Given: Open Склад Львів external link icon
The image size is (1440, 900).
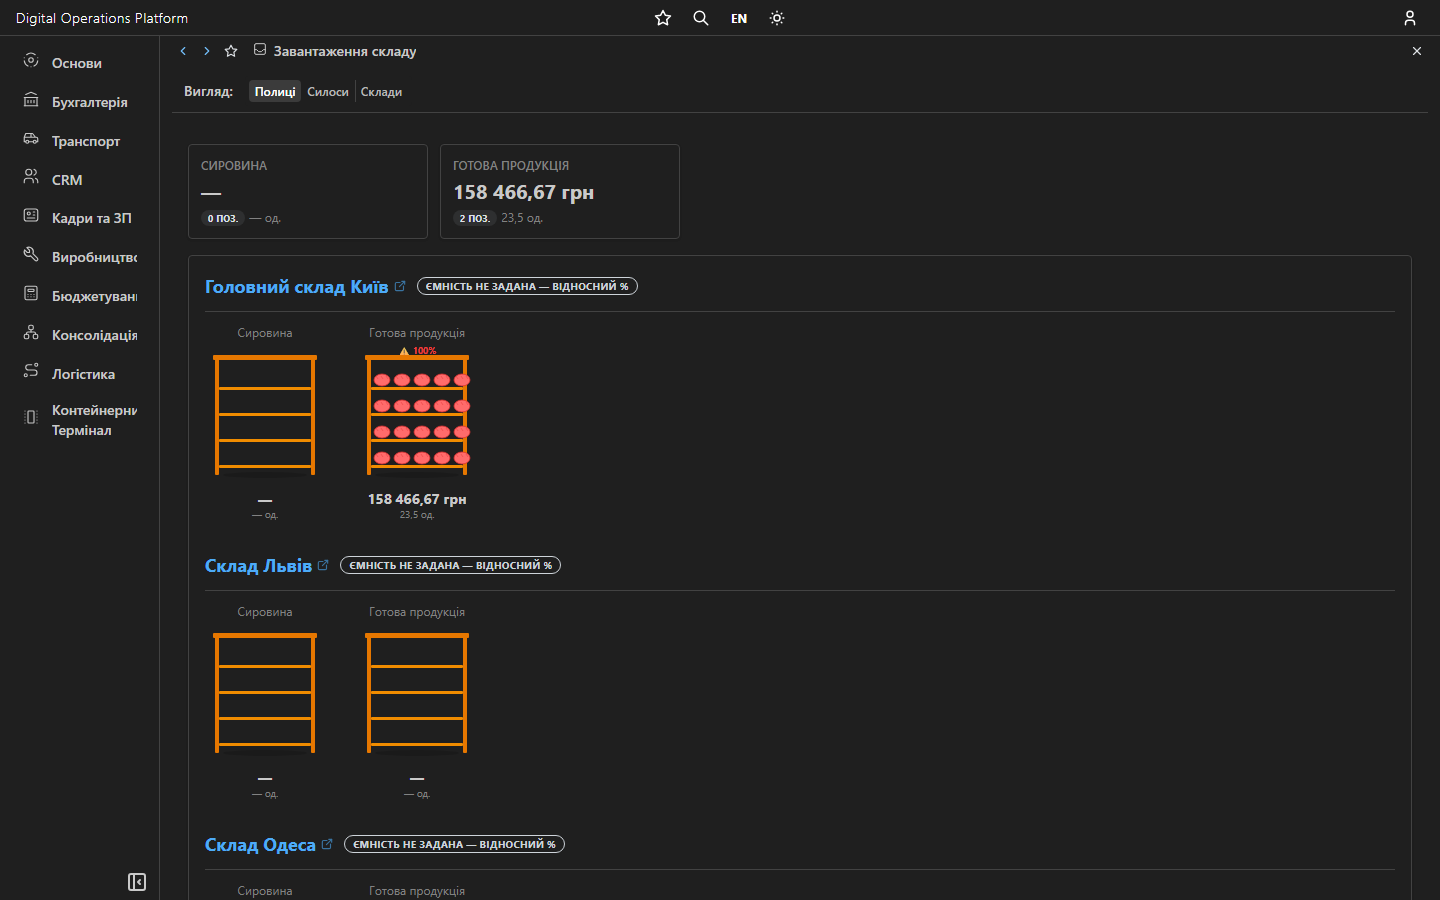Looking at the screenshot, I should pyautogui.click(x=323, y=565).
